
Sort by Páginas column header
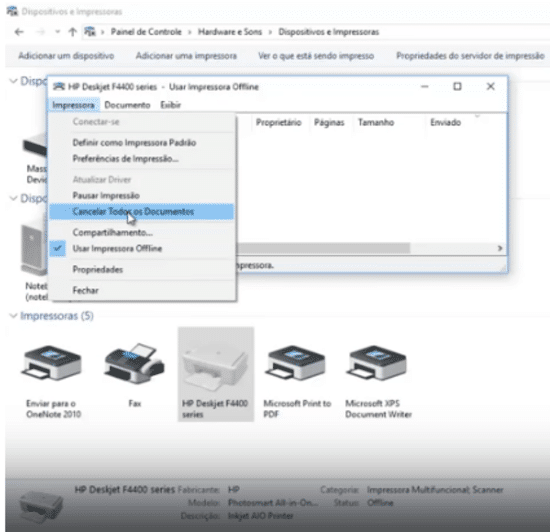329,122
